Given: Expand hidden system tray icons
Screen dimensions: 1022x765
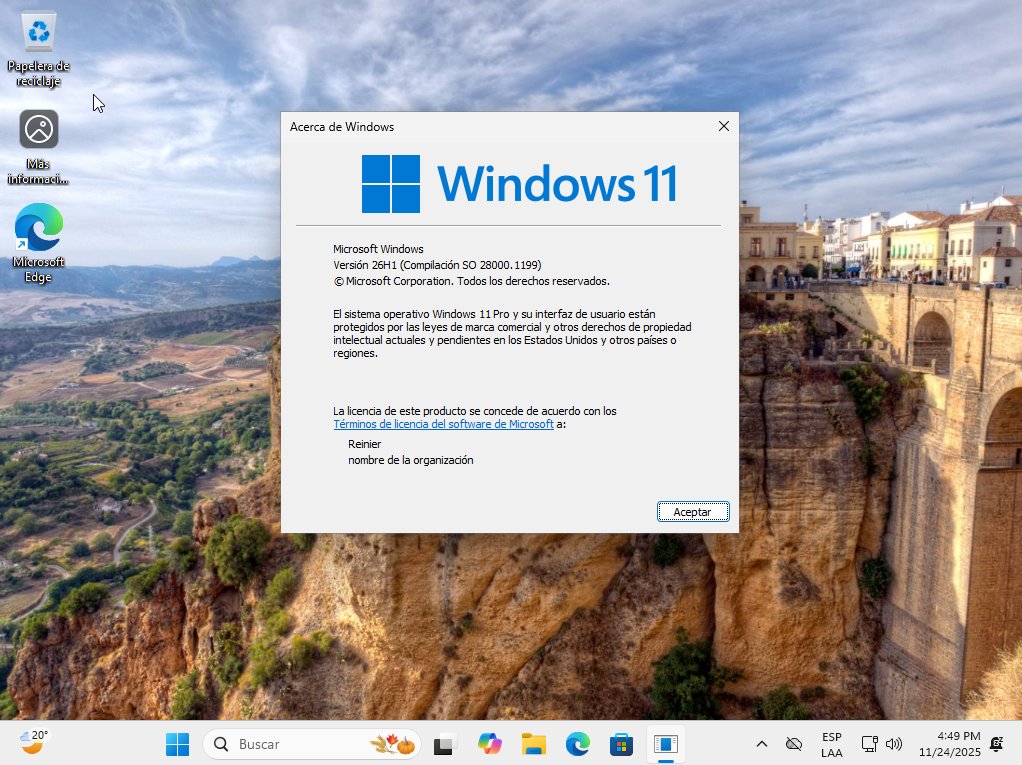Looking at the screenshot, I should pyautogui.click(x=761, y=744).
